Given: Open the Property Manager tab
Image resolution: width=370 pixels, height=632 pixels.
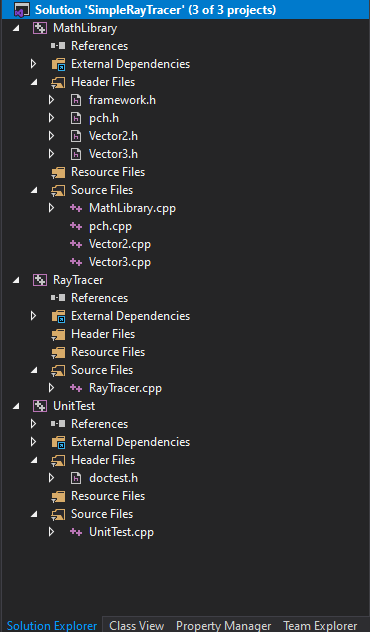Looking at the screenshot, I should [x=223, y=626].
